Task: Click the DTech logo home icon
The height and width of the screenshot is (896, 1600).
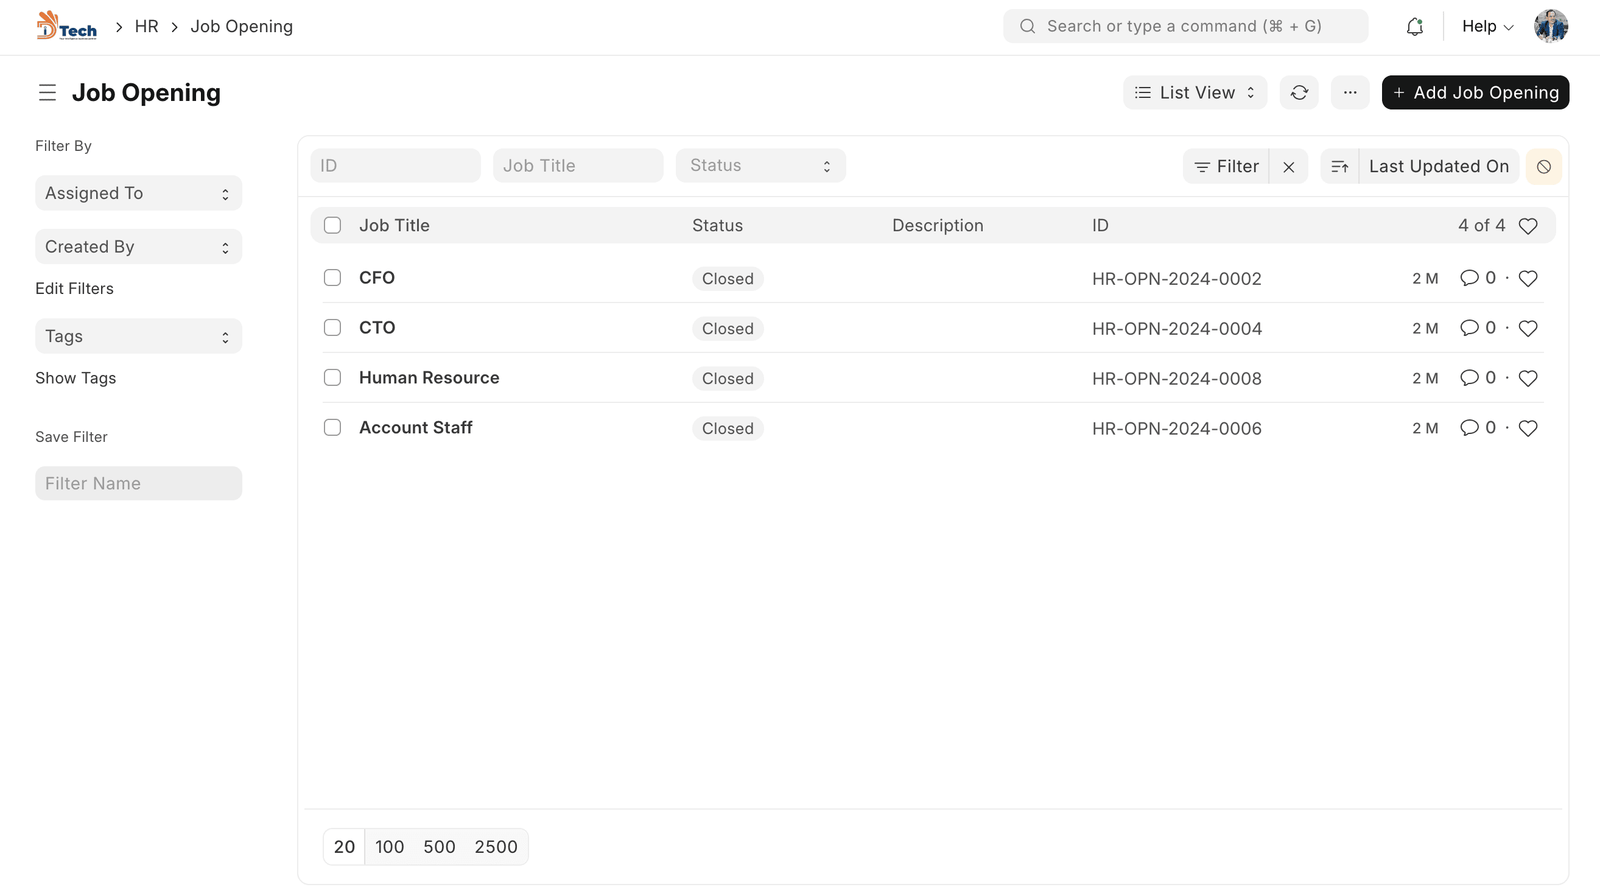Action: 66,26
